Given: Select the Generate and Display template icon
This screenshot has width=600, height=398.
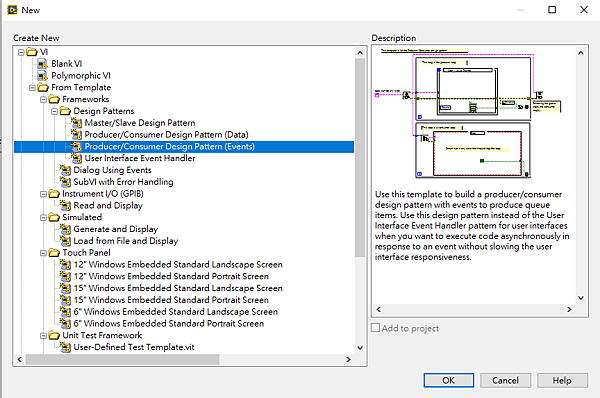Looking at the screenshot, I should point(65,229).
